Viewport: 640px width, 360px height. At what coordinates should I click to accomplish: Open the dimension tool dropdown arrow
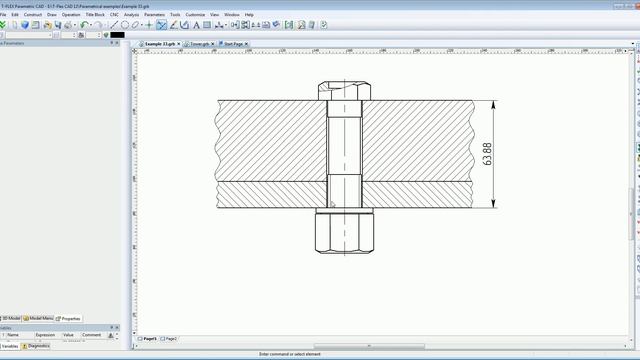[x=226, y=25]
